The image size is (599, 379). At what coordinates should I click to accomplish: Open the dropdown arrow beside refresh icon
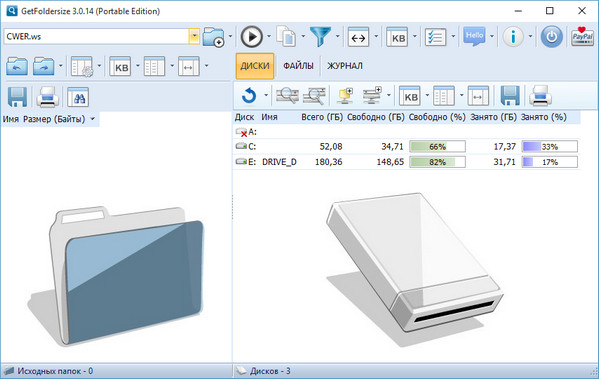click(x=266, y=96)
